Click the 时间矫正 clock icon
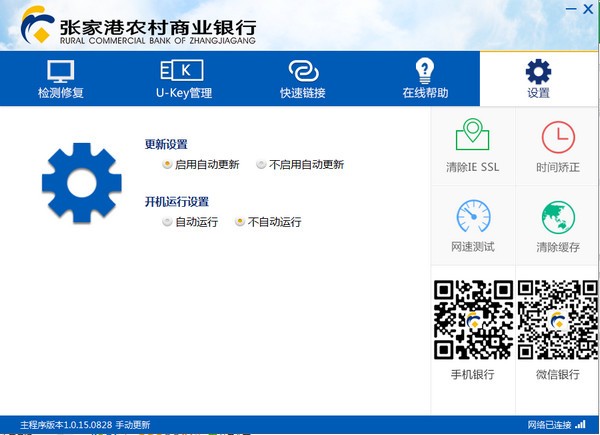Image resolution: width=600 pixels, height=435 pixels. (x=558, y=137)
